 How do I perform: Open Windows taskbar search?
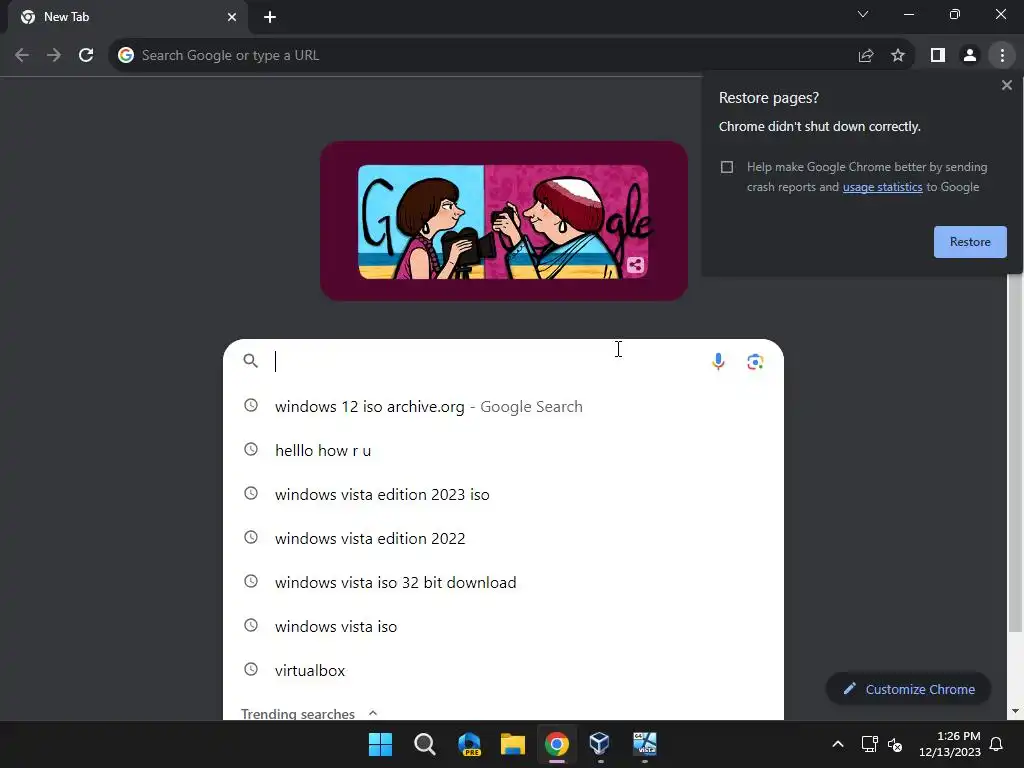pyautogui.click(x=424, y=744)
